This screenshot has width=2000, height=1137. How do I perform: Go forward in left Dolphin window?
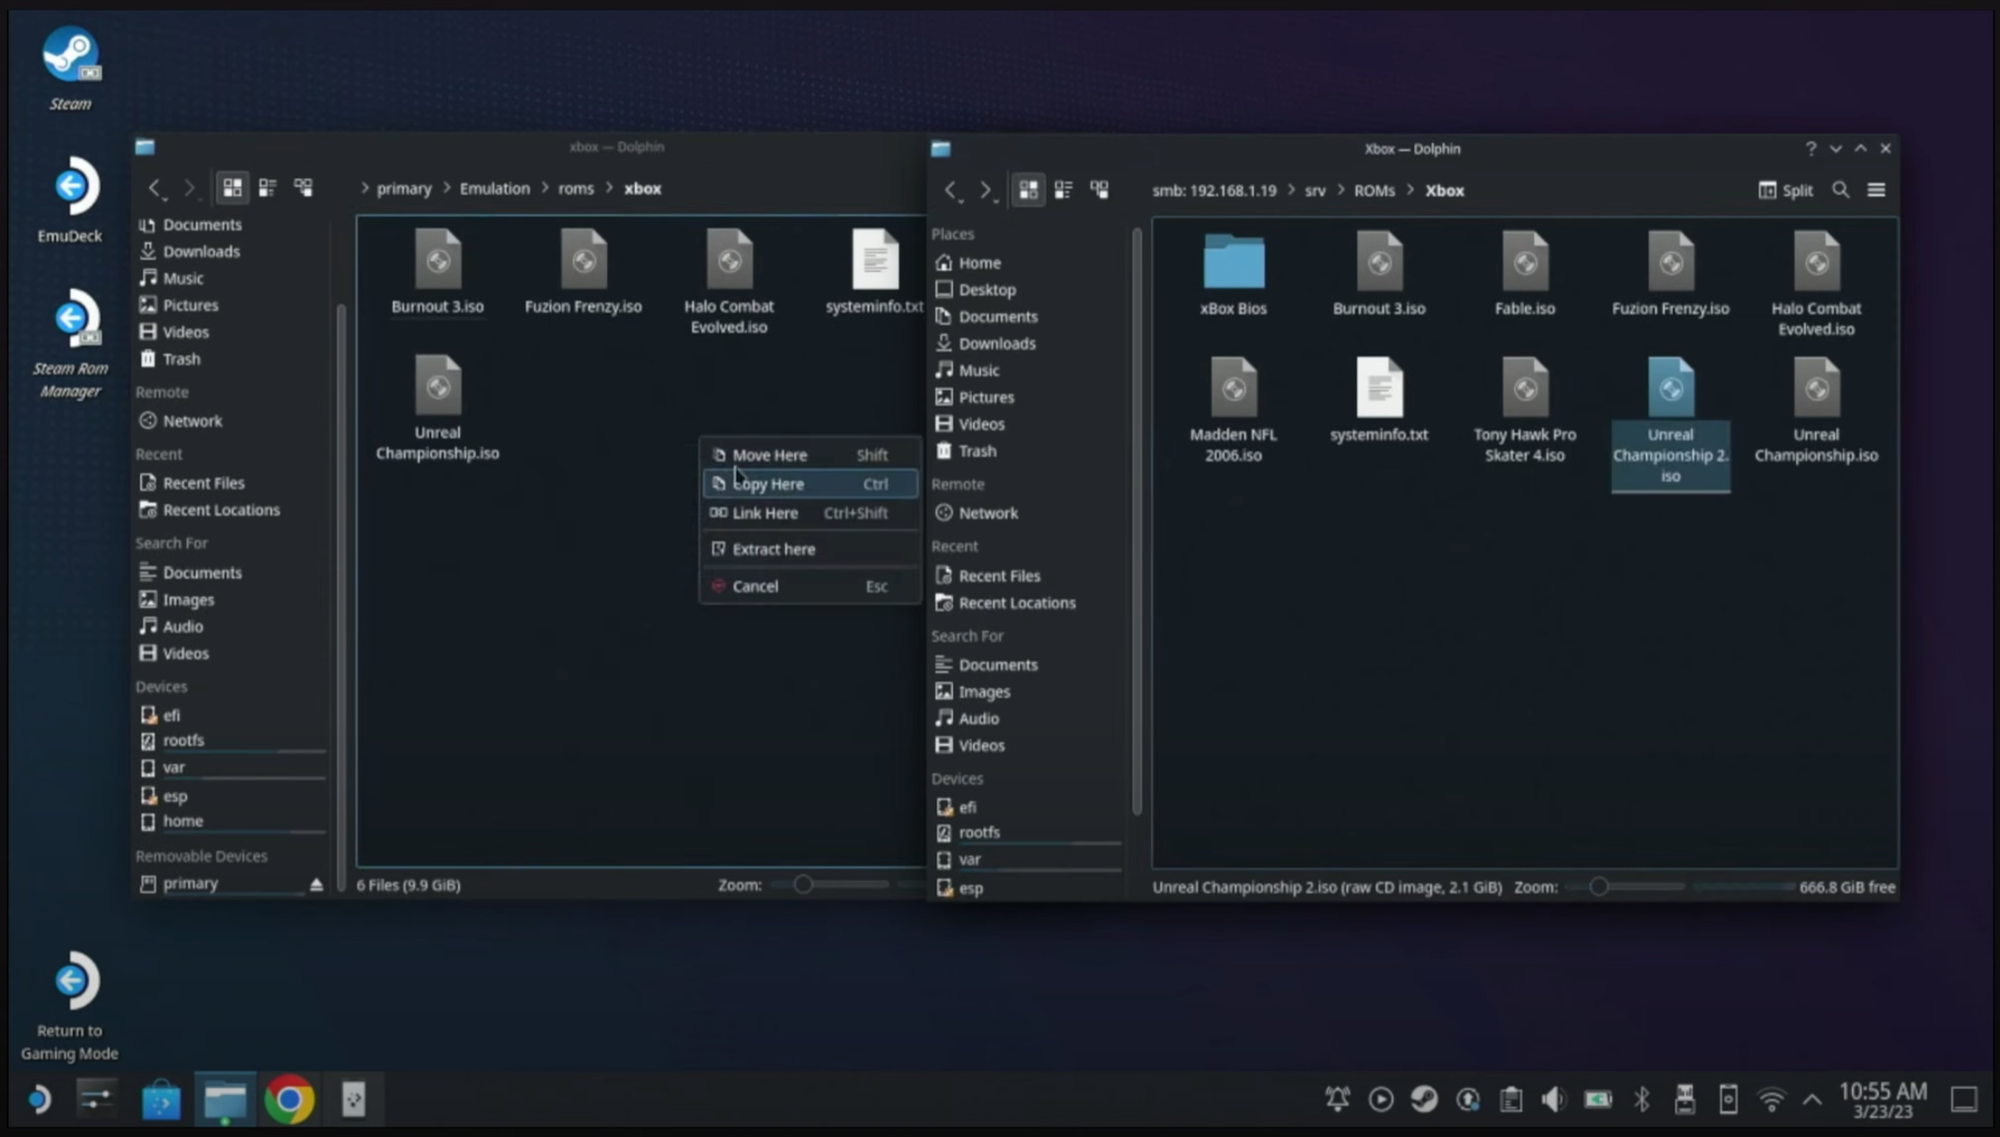pyautogui.click(x=189, y=188)
